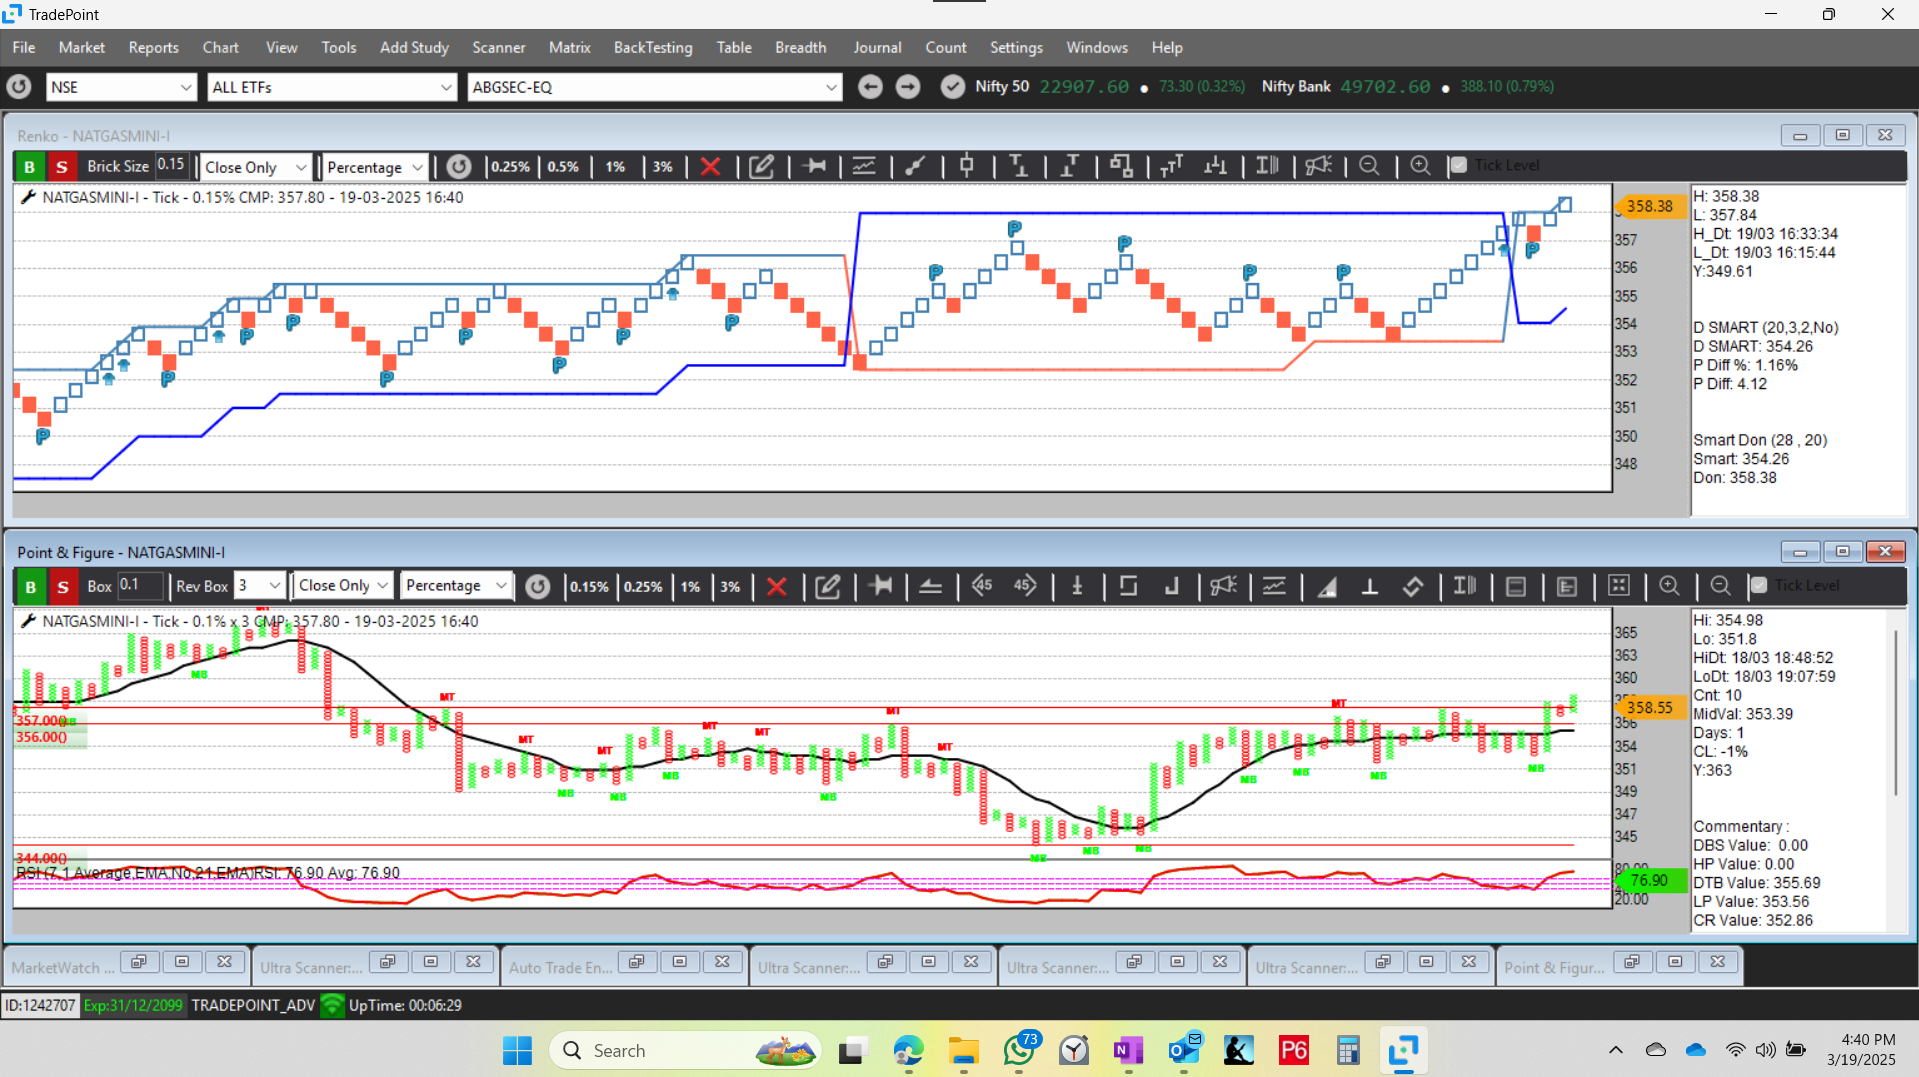Click the top-left refresh icon beside NSE
The height and width of the screenshot is (1077, 1919).
[x=19, y=87]
